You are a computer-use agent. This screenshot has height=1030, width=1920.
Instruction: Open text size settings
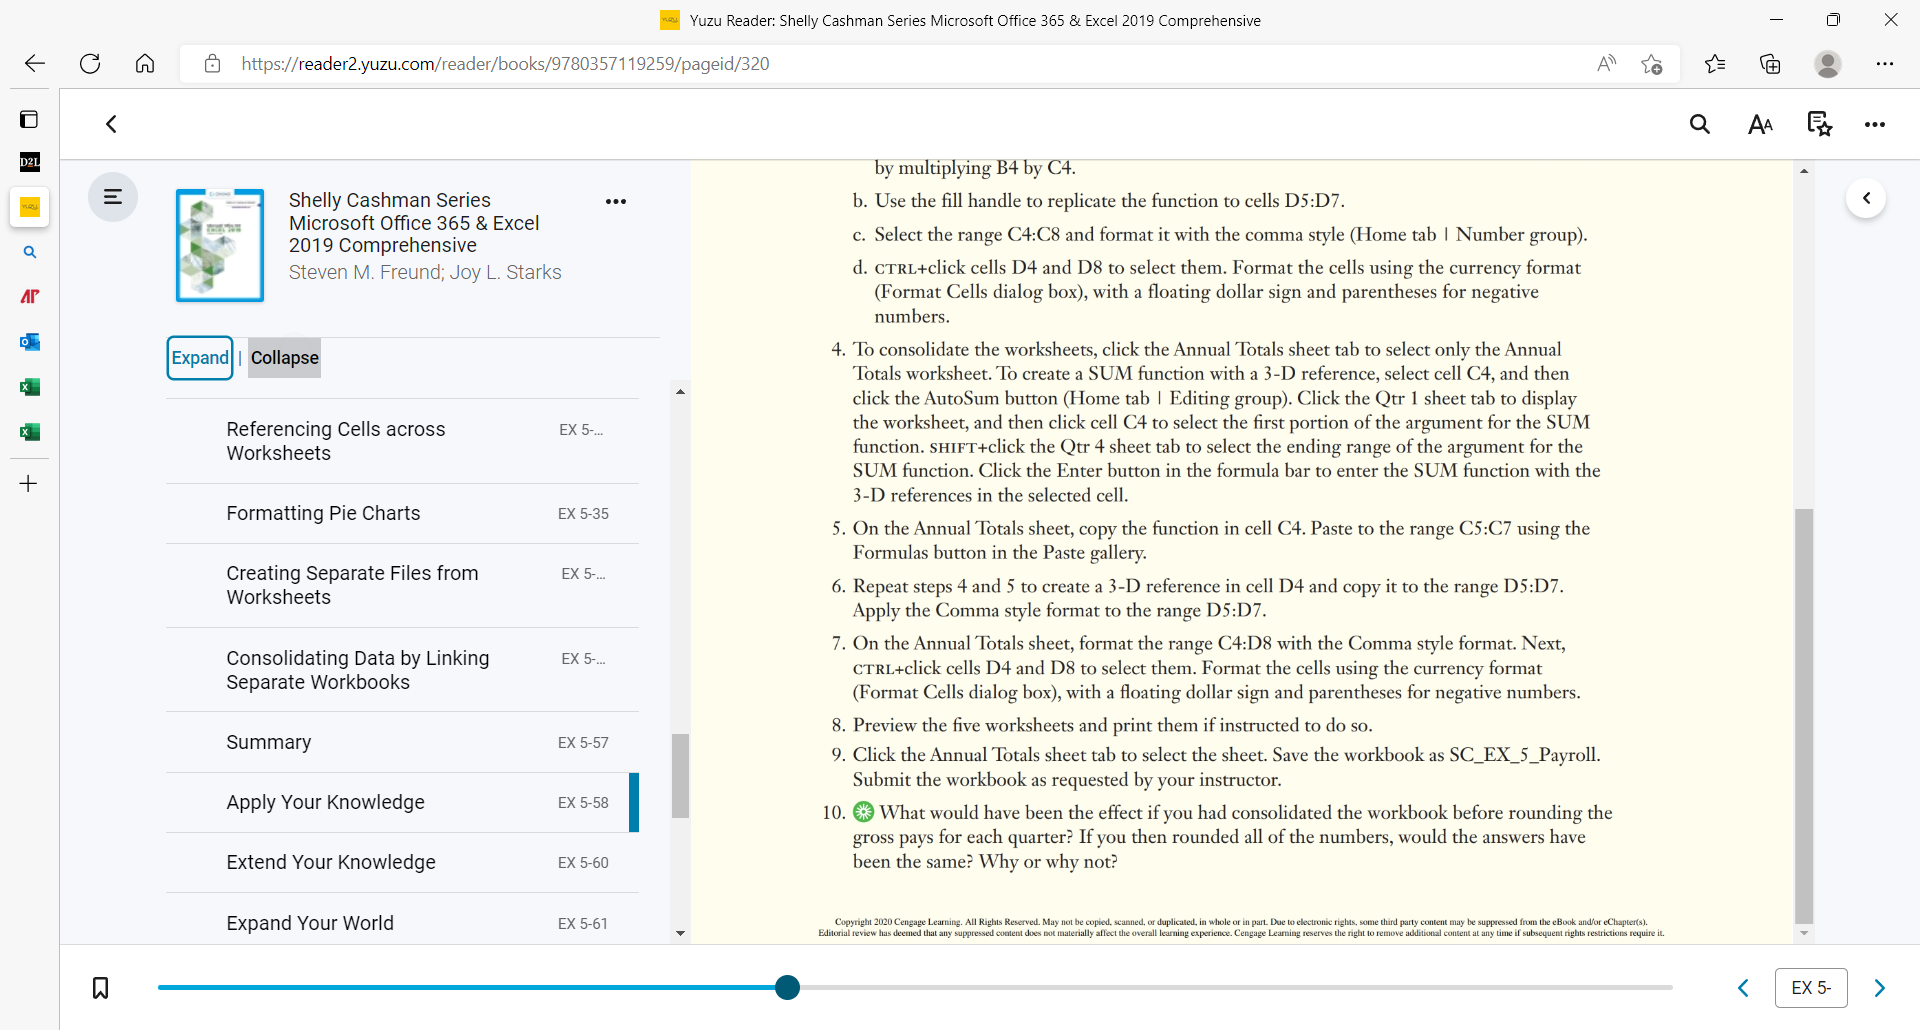click(1760, 124)
